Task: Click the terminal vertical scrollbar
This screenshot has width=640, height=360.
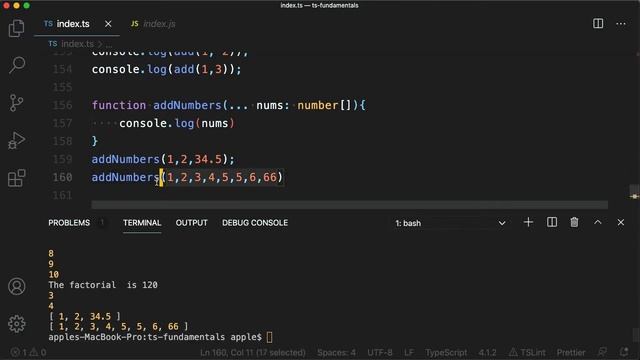Action: point(636,335)
